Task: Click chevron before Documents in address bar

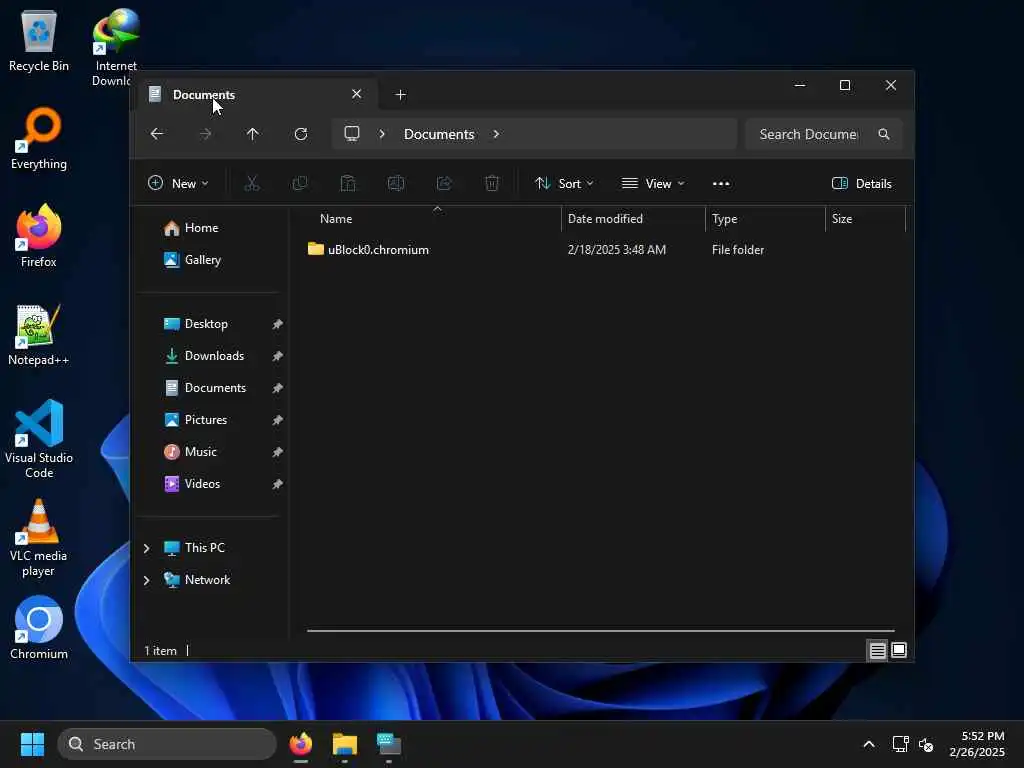Action: [x=382, y=134]
